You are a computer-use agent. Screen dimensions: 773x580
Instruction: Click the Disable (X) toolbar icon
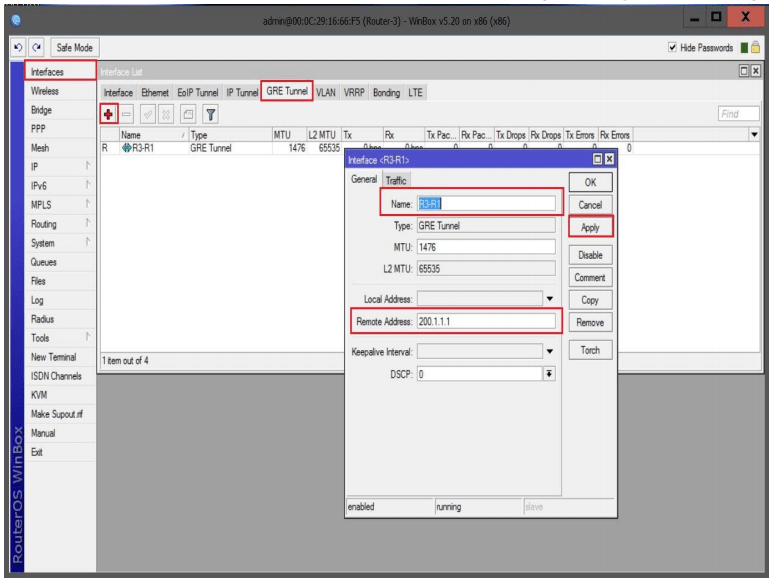[x=168, y=114]
